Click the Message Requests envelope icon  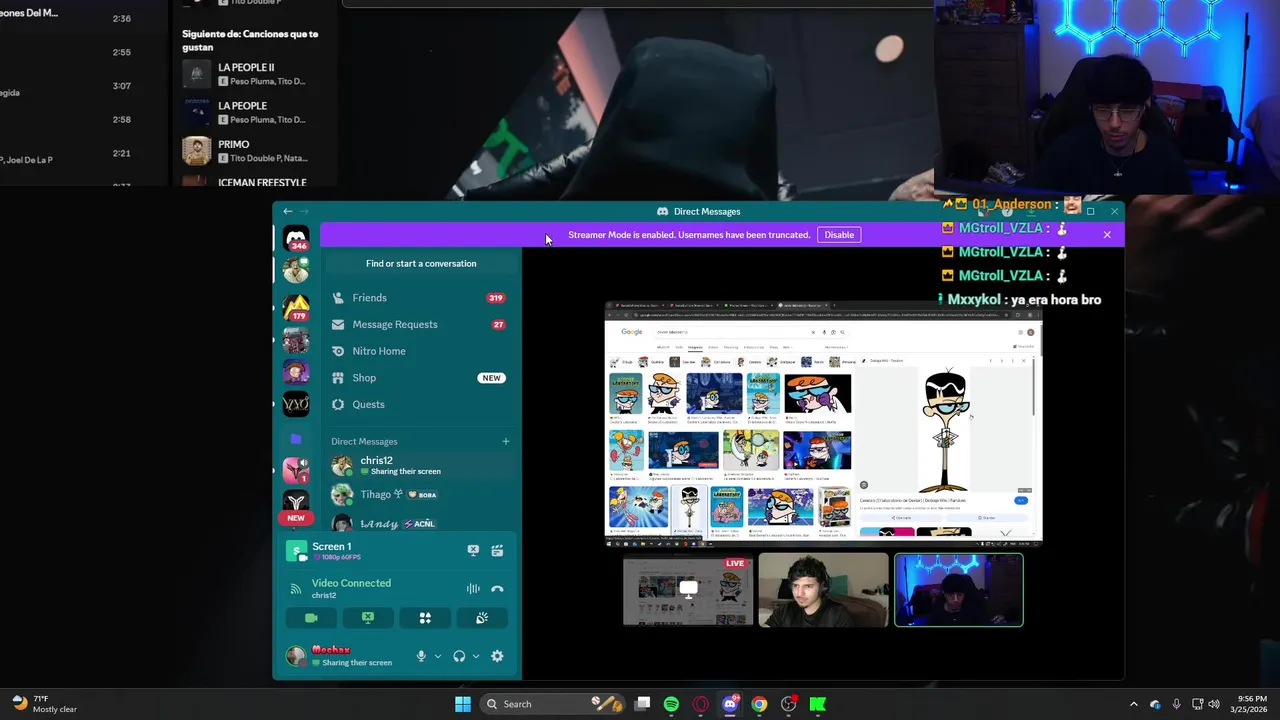click(338, 324)
